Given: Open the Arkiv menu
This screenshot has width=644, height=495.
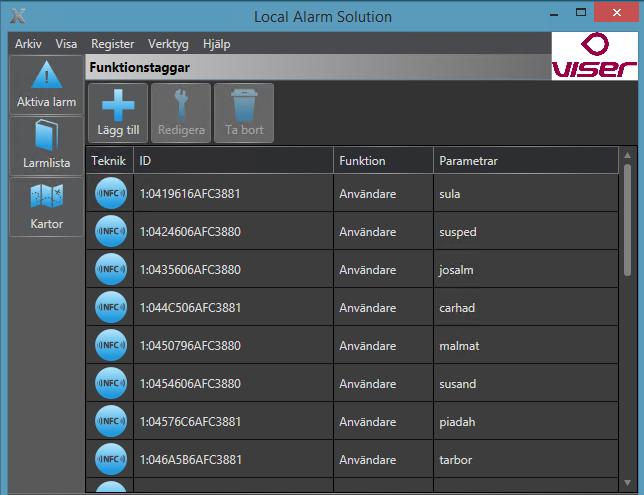Looking at the screenshot, I should 28,44.
